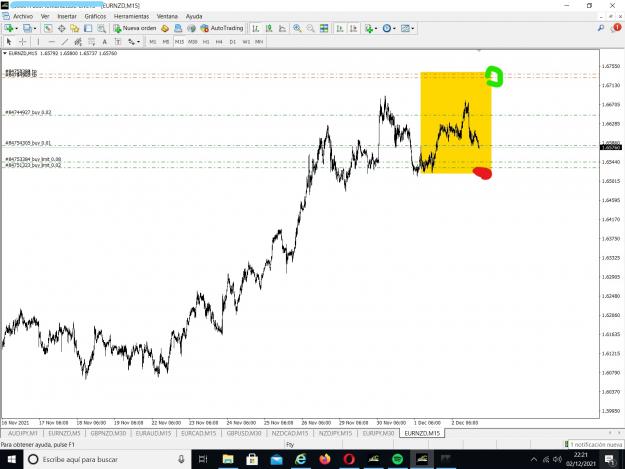Toggle Chart Shift icon
This screenshot has height=469, width=625.
pyautogui.click(x=353, y=28)
